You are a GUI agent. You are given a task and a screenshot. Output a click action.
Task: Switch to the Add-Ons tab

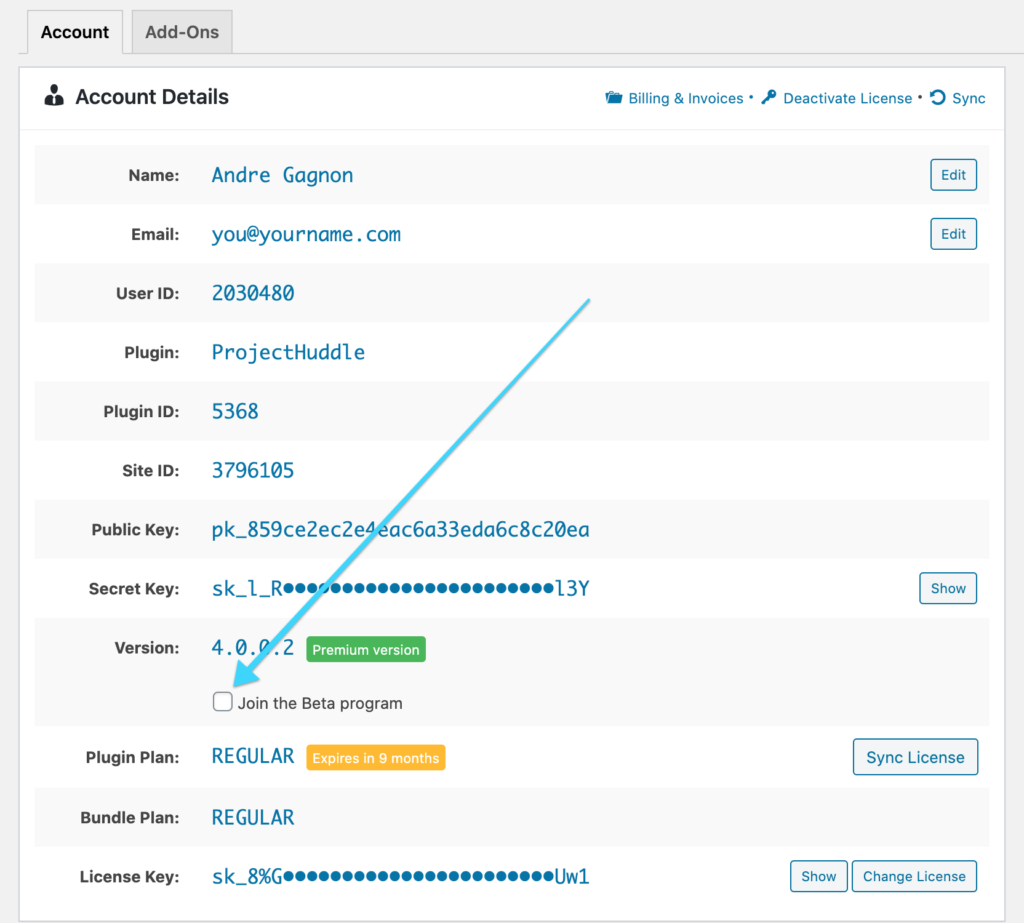181,31
